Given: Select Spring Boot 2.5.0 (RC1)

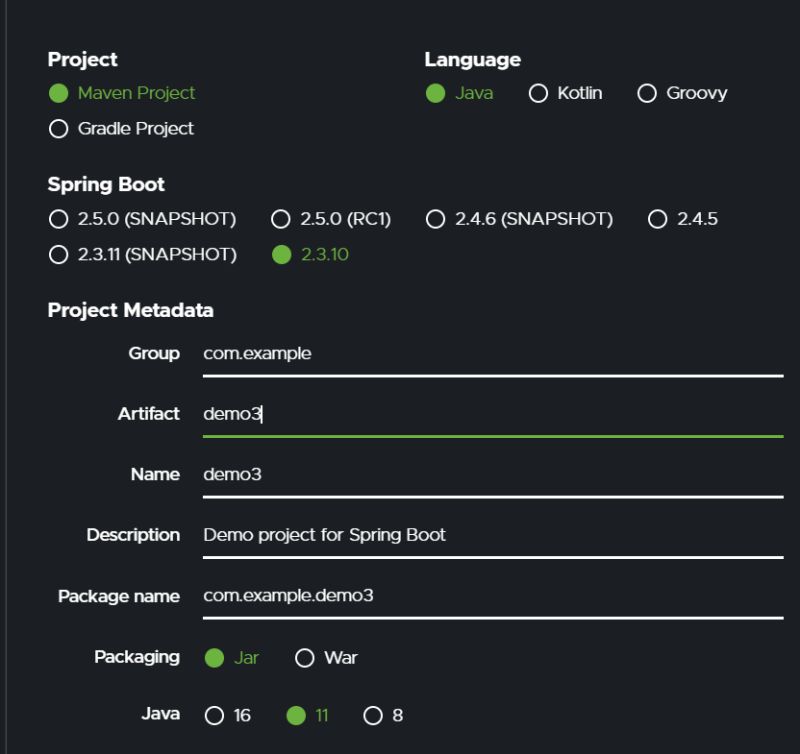Looking at the screenshot, I should click(x=281, y=219).
